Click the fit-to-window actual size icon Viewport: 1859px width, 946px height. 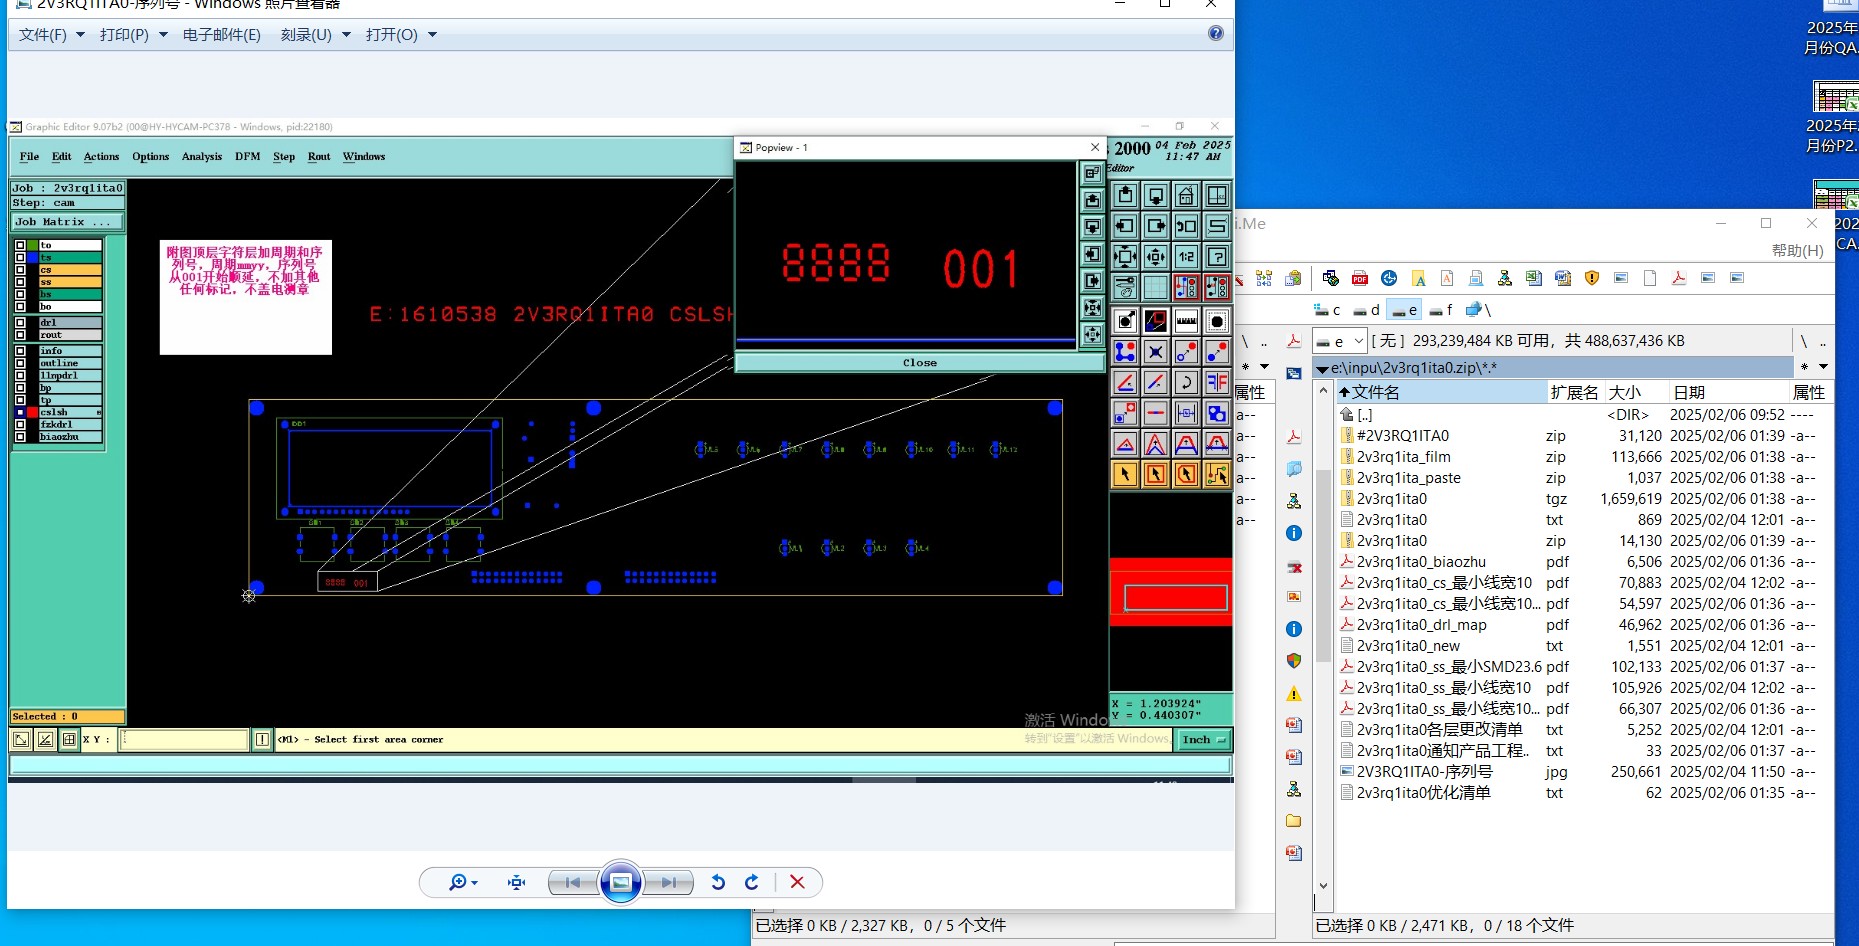[516, 882]
